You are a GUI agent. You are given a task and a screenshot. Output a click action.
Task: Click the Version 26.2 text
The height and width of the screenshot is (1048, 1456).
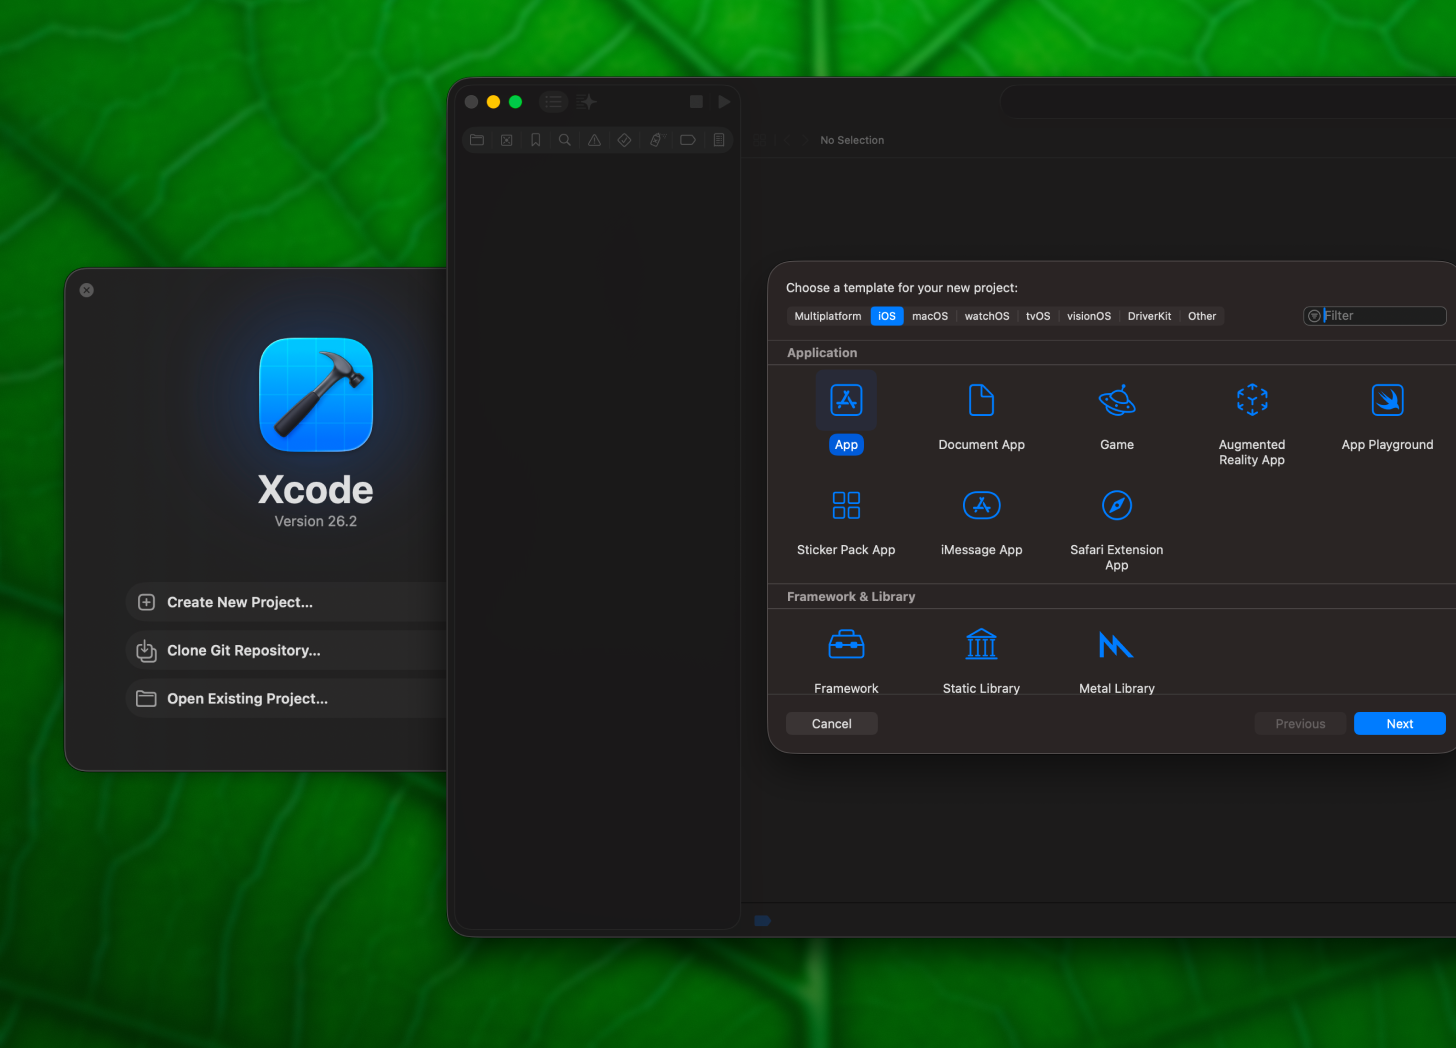[x=316, y=521]
